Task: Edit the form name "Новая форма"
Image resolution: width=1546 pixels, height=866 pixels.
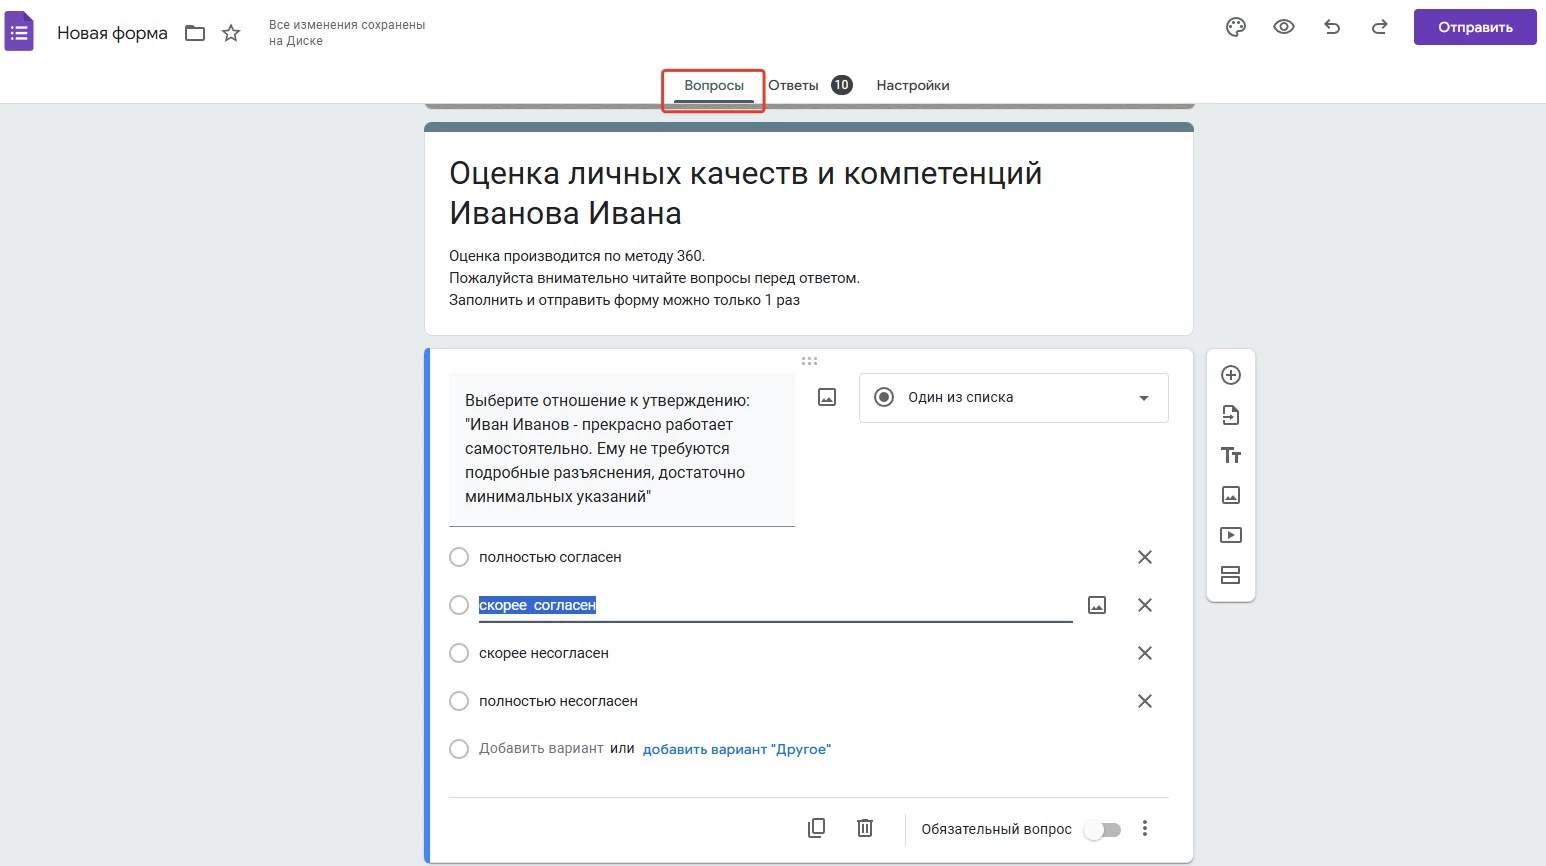Action: pos(112,33)
